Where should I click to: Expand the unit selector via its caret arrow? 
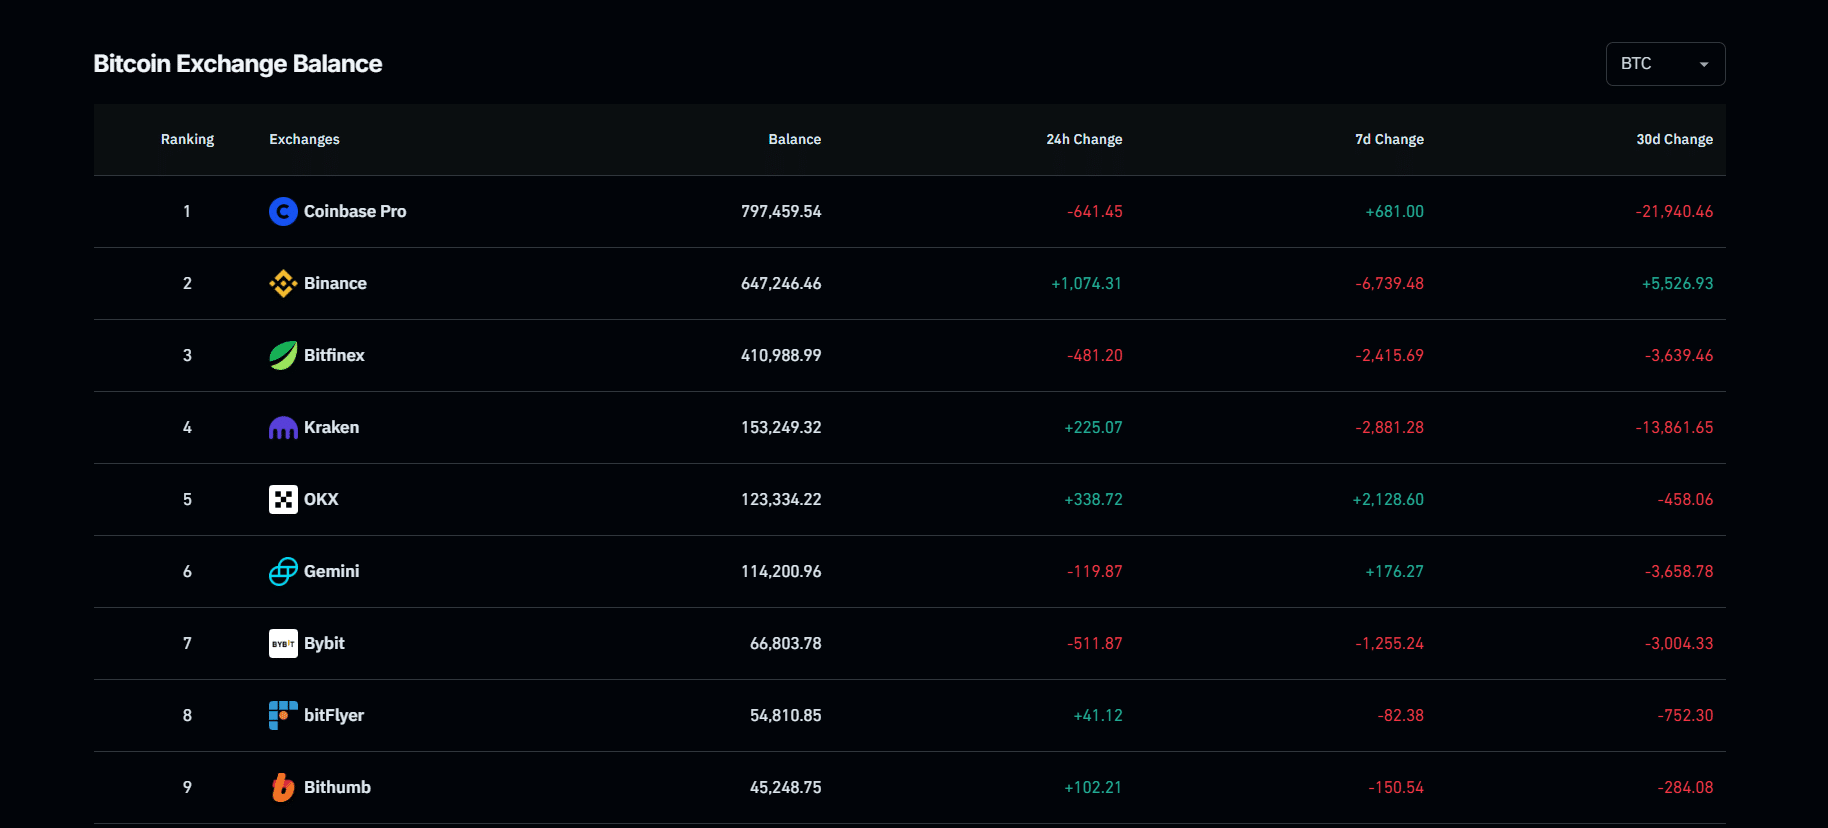coord(1704,64)
